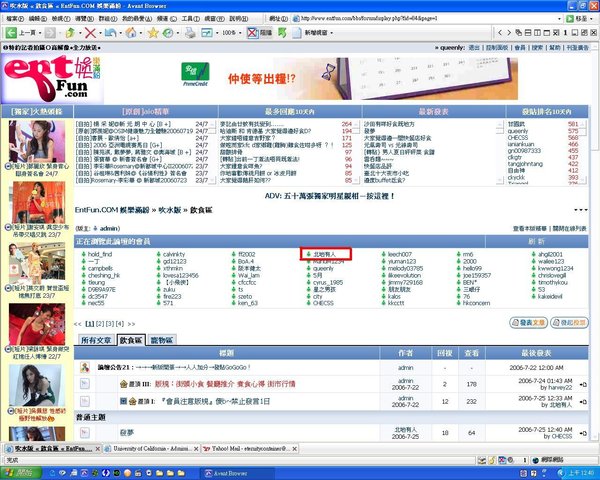Viewport: 600px width, 480px height.
Task: Click the 退出 logout link
Action: click(474, 48)
